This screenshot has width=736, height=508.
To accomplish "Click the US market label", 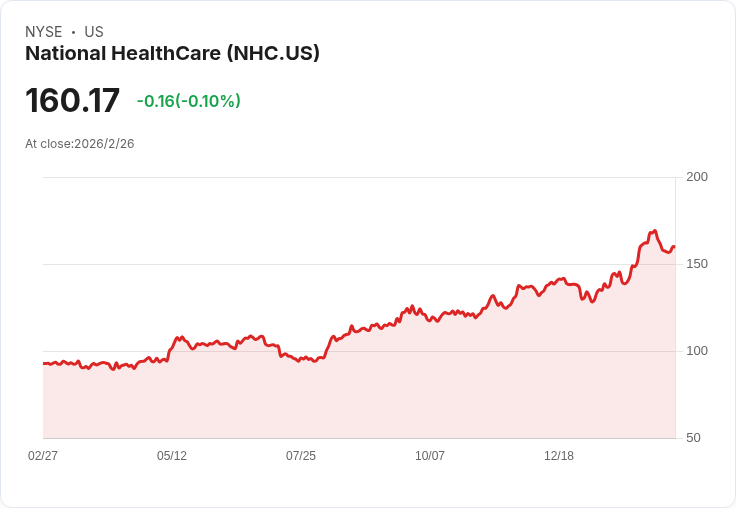I will coord(94,32).
